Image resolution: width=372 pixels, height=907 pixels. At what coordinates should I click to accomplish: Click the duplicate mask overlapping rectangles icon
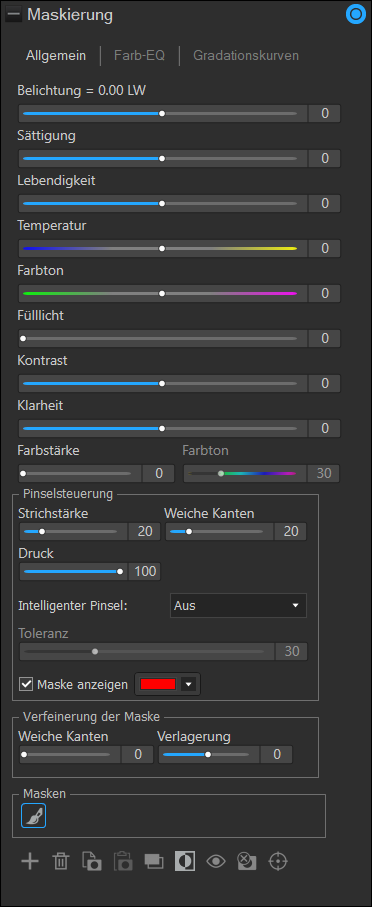coord(154,861)
